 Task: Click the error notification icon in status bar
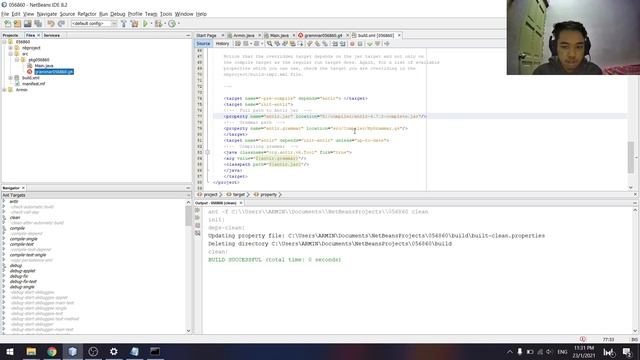coord(582,339)
